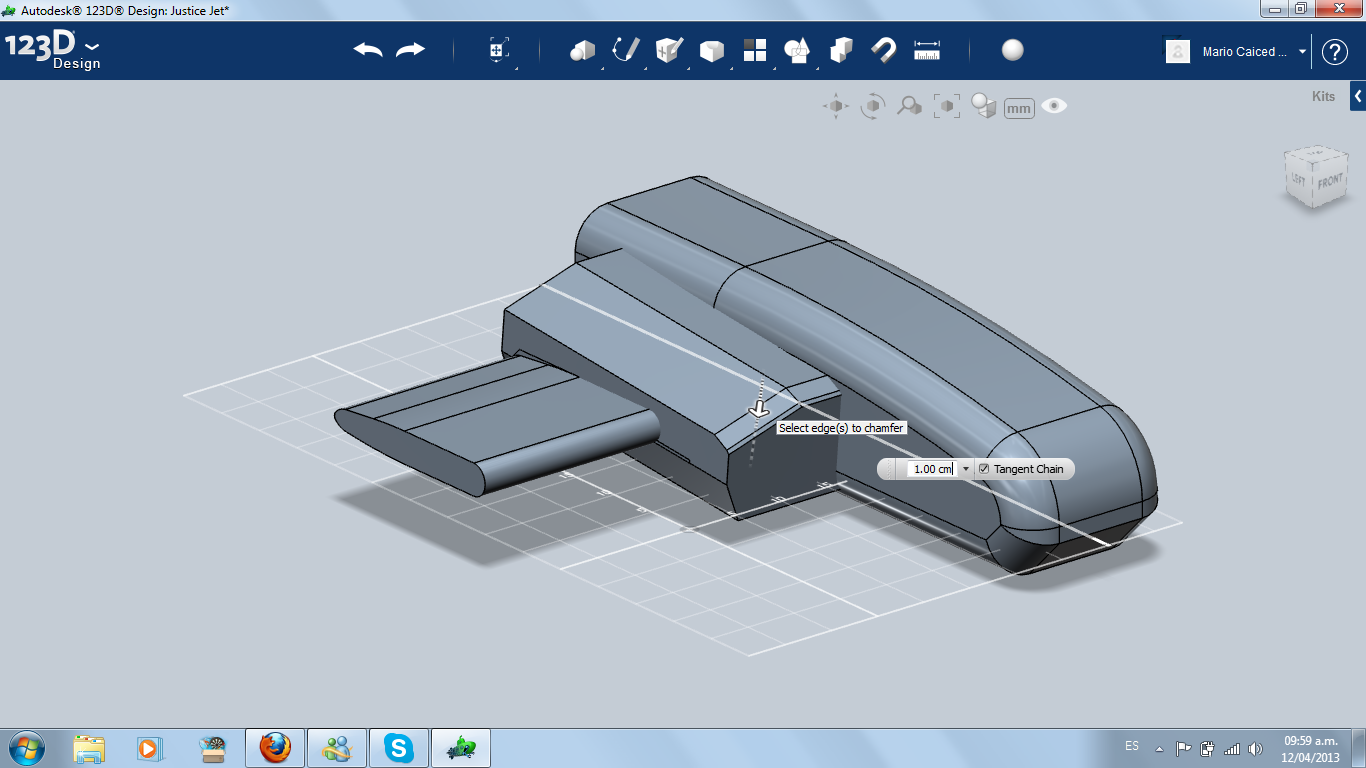Image resolution: width=1366 pixels, height=768 pixels.
Task: Open the perspective view display options
Action: (x=984, y=106)
